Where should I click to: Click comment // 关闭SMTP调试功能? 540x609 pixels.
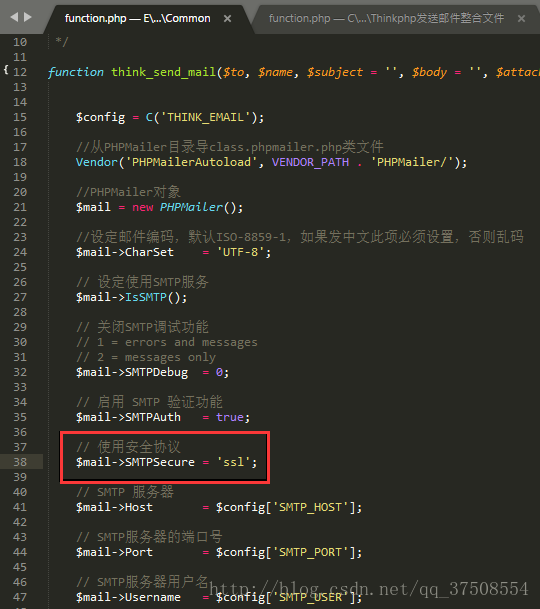[142, 327]
